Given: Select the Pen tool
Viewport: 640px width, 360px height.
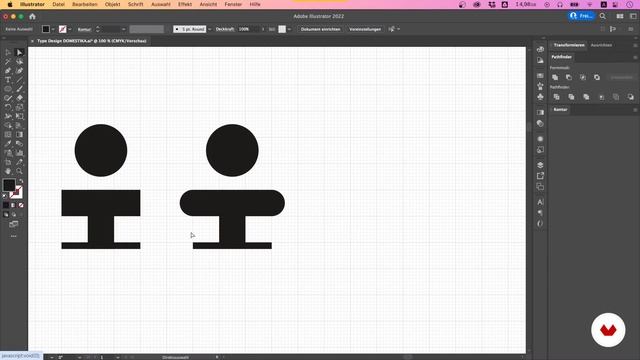Looking at the screenshot, I should tap(8, 71).
